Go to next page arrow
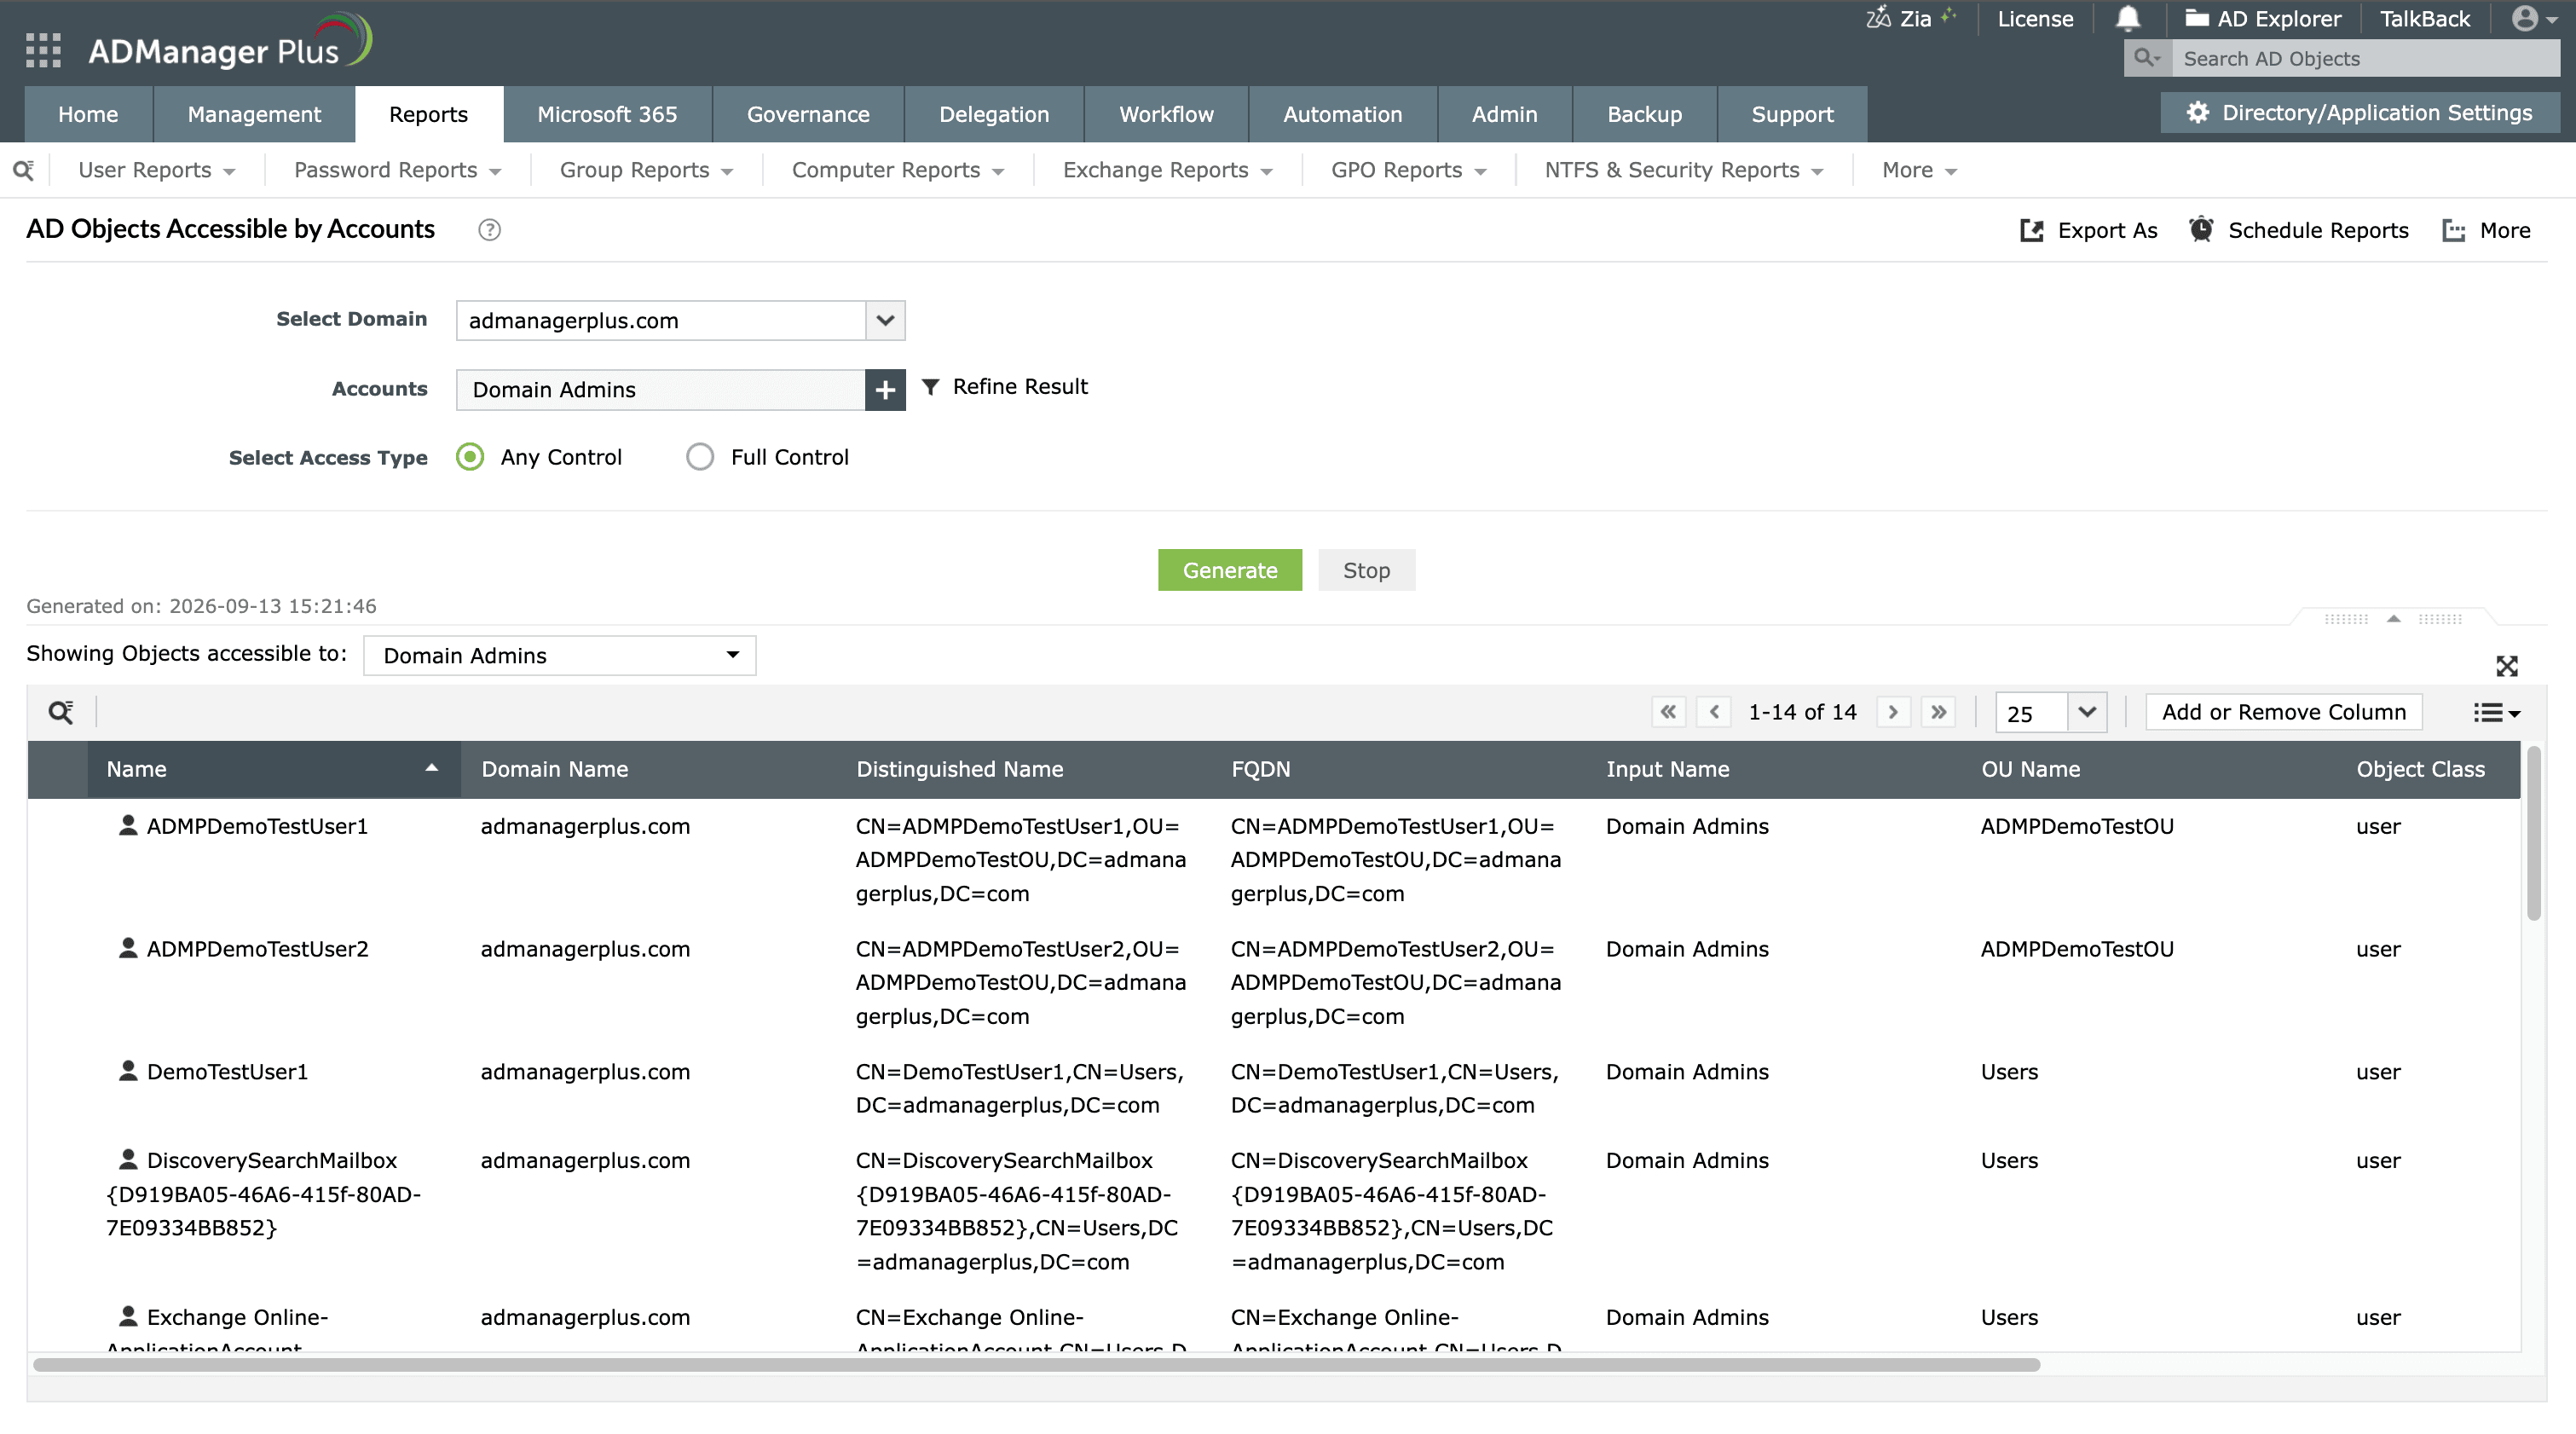Image resolution: width=2576 pixels, height=1434 pixels. [1892, 712]
